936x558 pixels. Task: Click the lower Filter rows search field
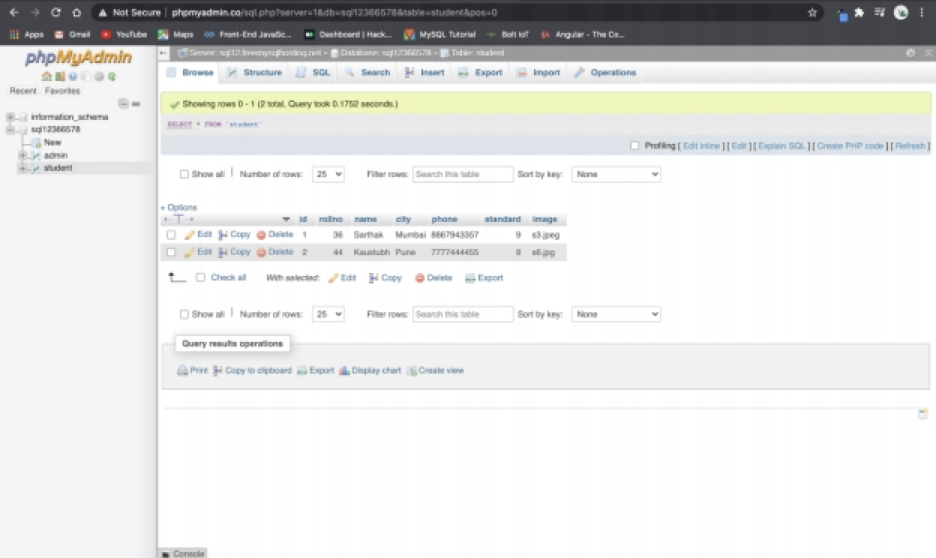tap(463, 315)
